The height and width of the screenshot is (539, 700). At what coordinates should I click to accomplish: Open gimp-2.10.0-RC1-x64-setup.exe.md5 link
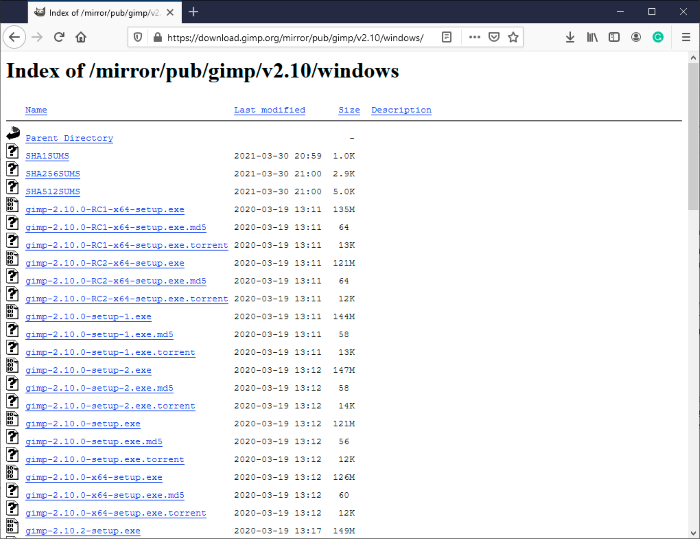pyautogui.click(x=116, y=227)
